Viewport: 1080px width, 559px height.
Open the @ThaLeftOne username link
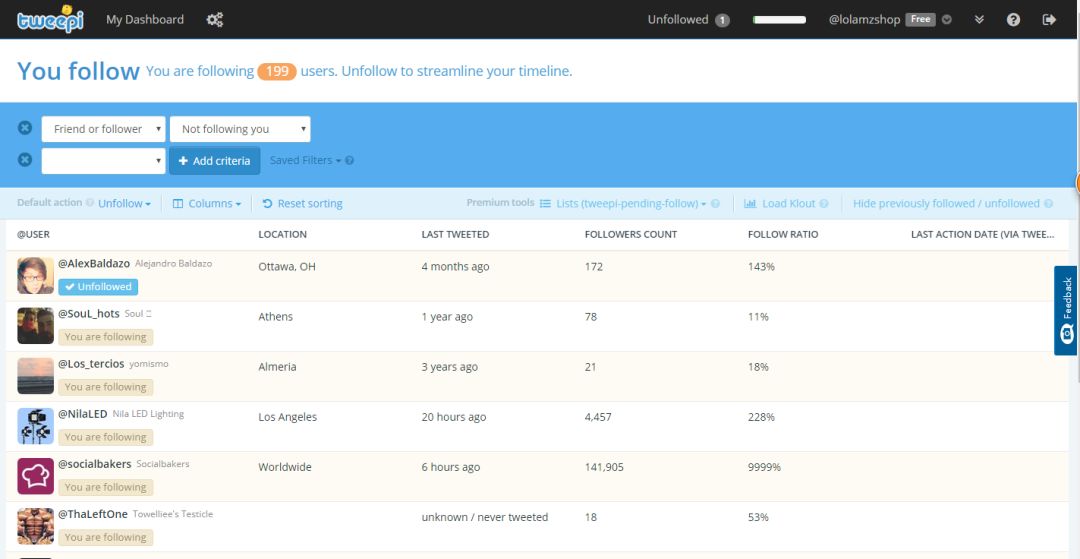point(93,515)
